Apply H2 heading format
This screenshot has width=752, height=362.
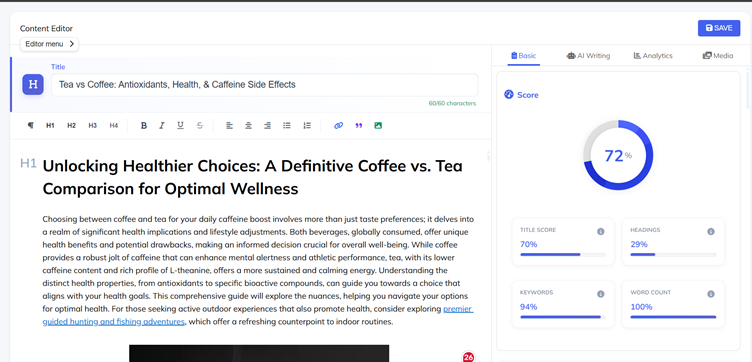71,126
